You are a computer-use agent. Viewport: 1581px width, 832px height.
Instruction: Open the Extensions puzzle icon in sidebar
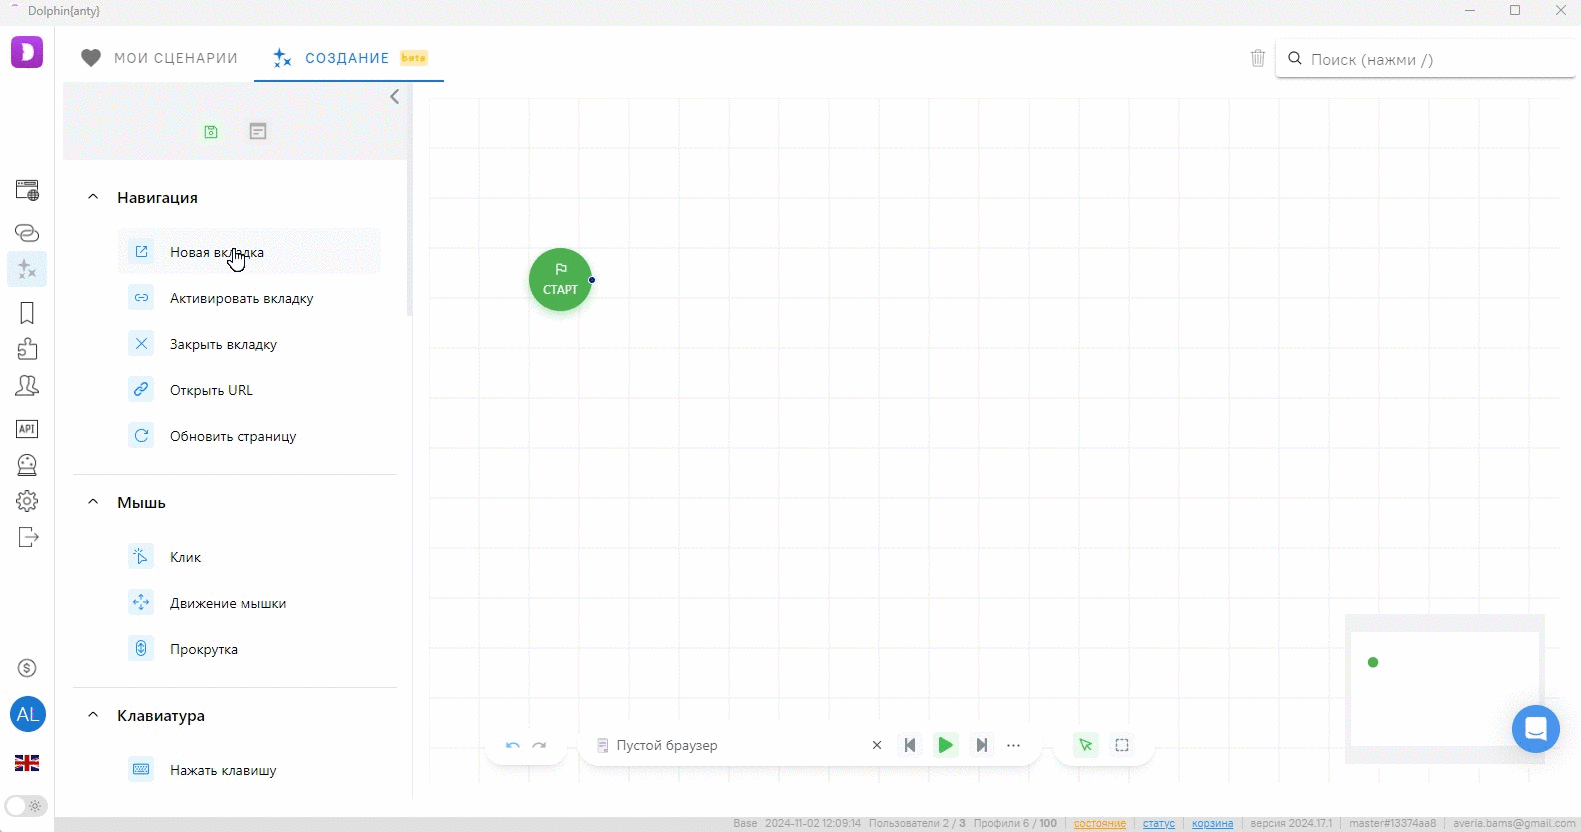(x=27, y=349)
